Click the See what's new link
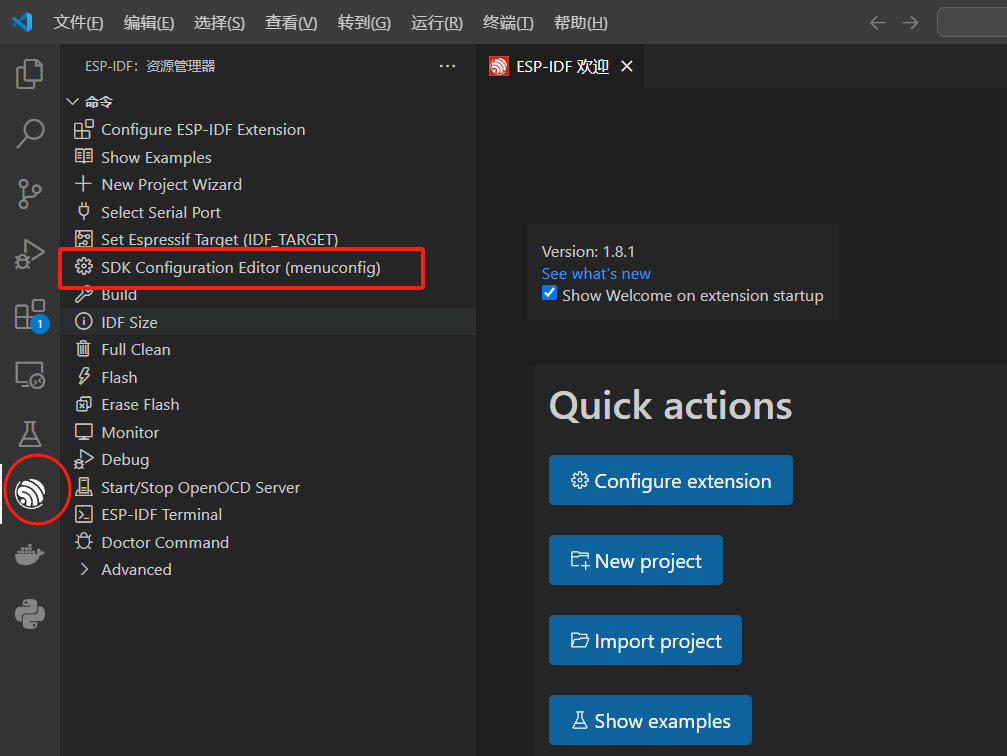Viewport: 1007px width, 756px height. 596,274
